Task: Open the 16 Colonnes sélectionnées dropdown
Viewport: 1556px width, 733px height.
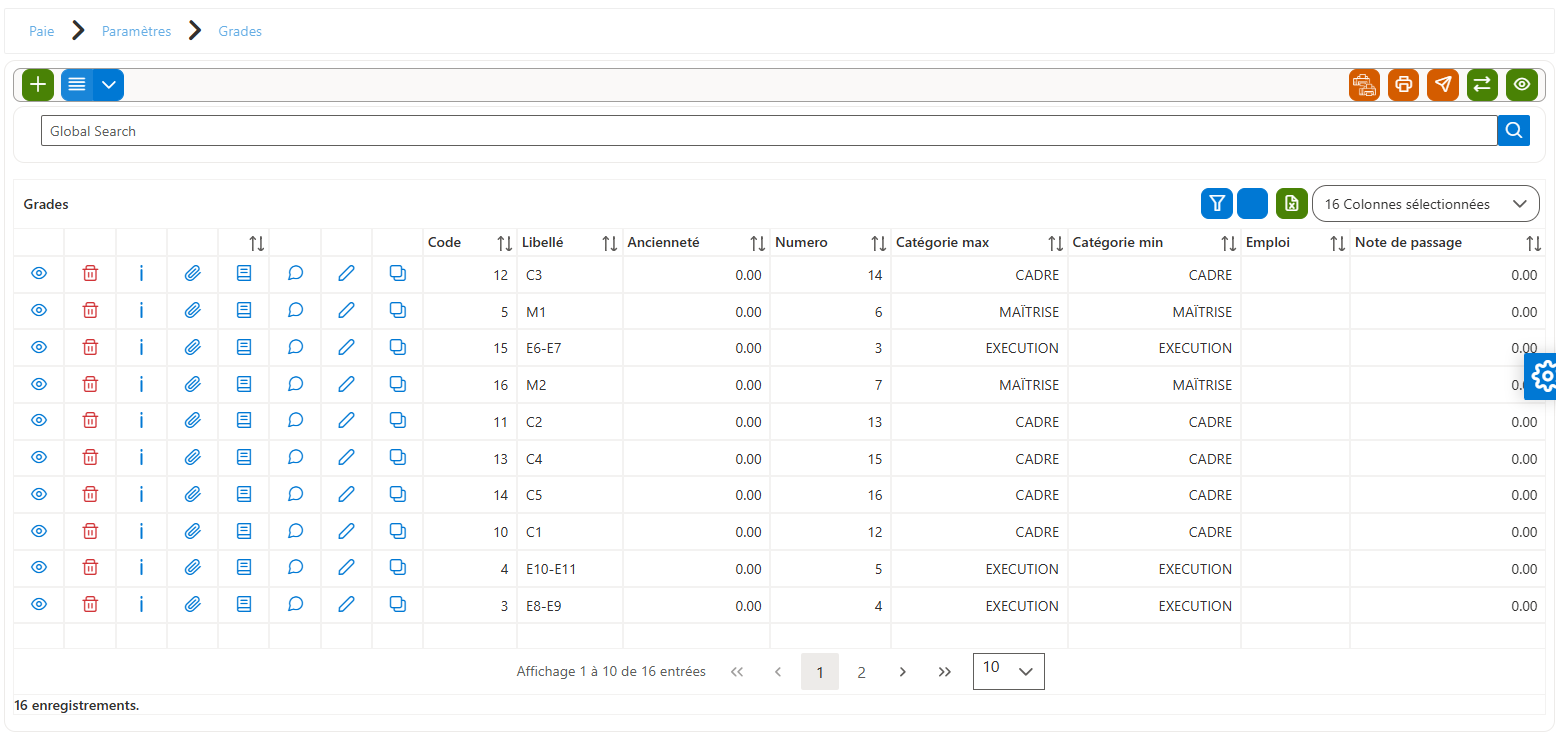Action: pos(1425,204)
